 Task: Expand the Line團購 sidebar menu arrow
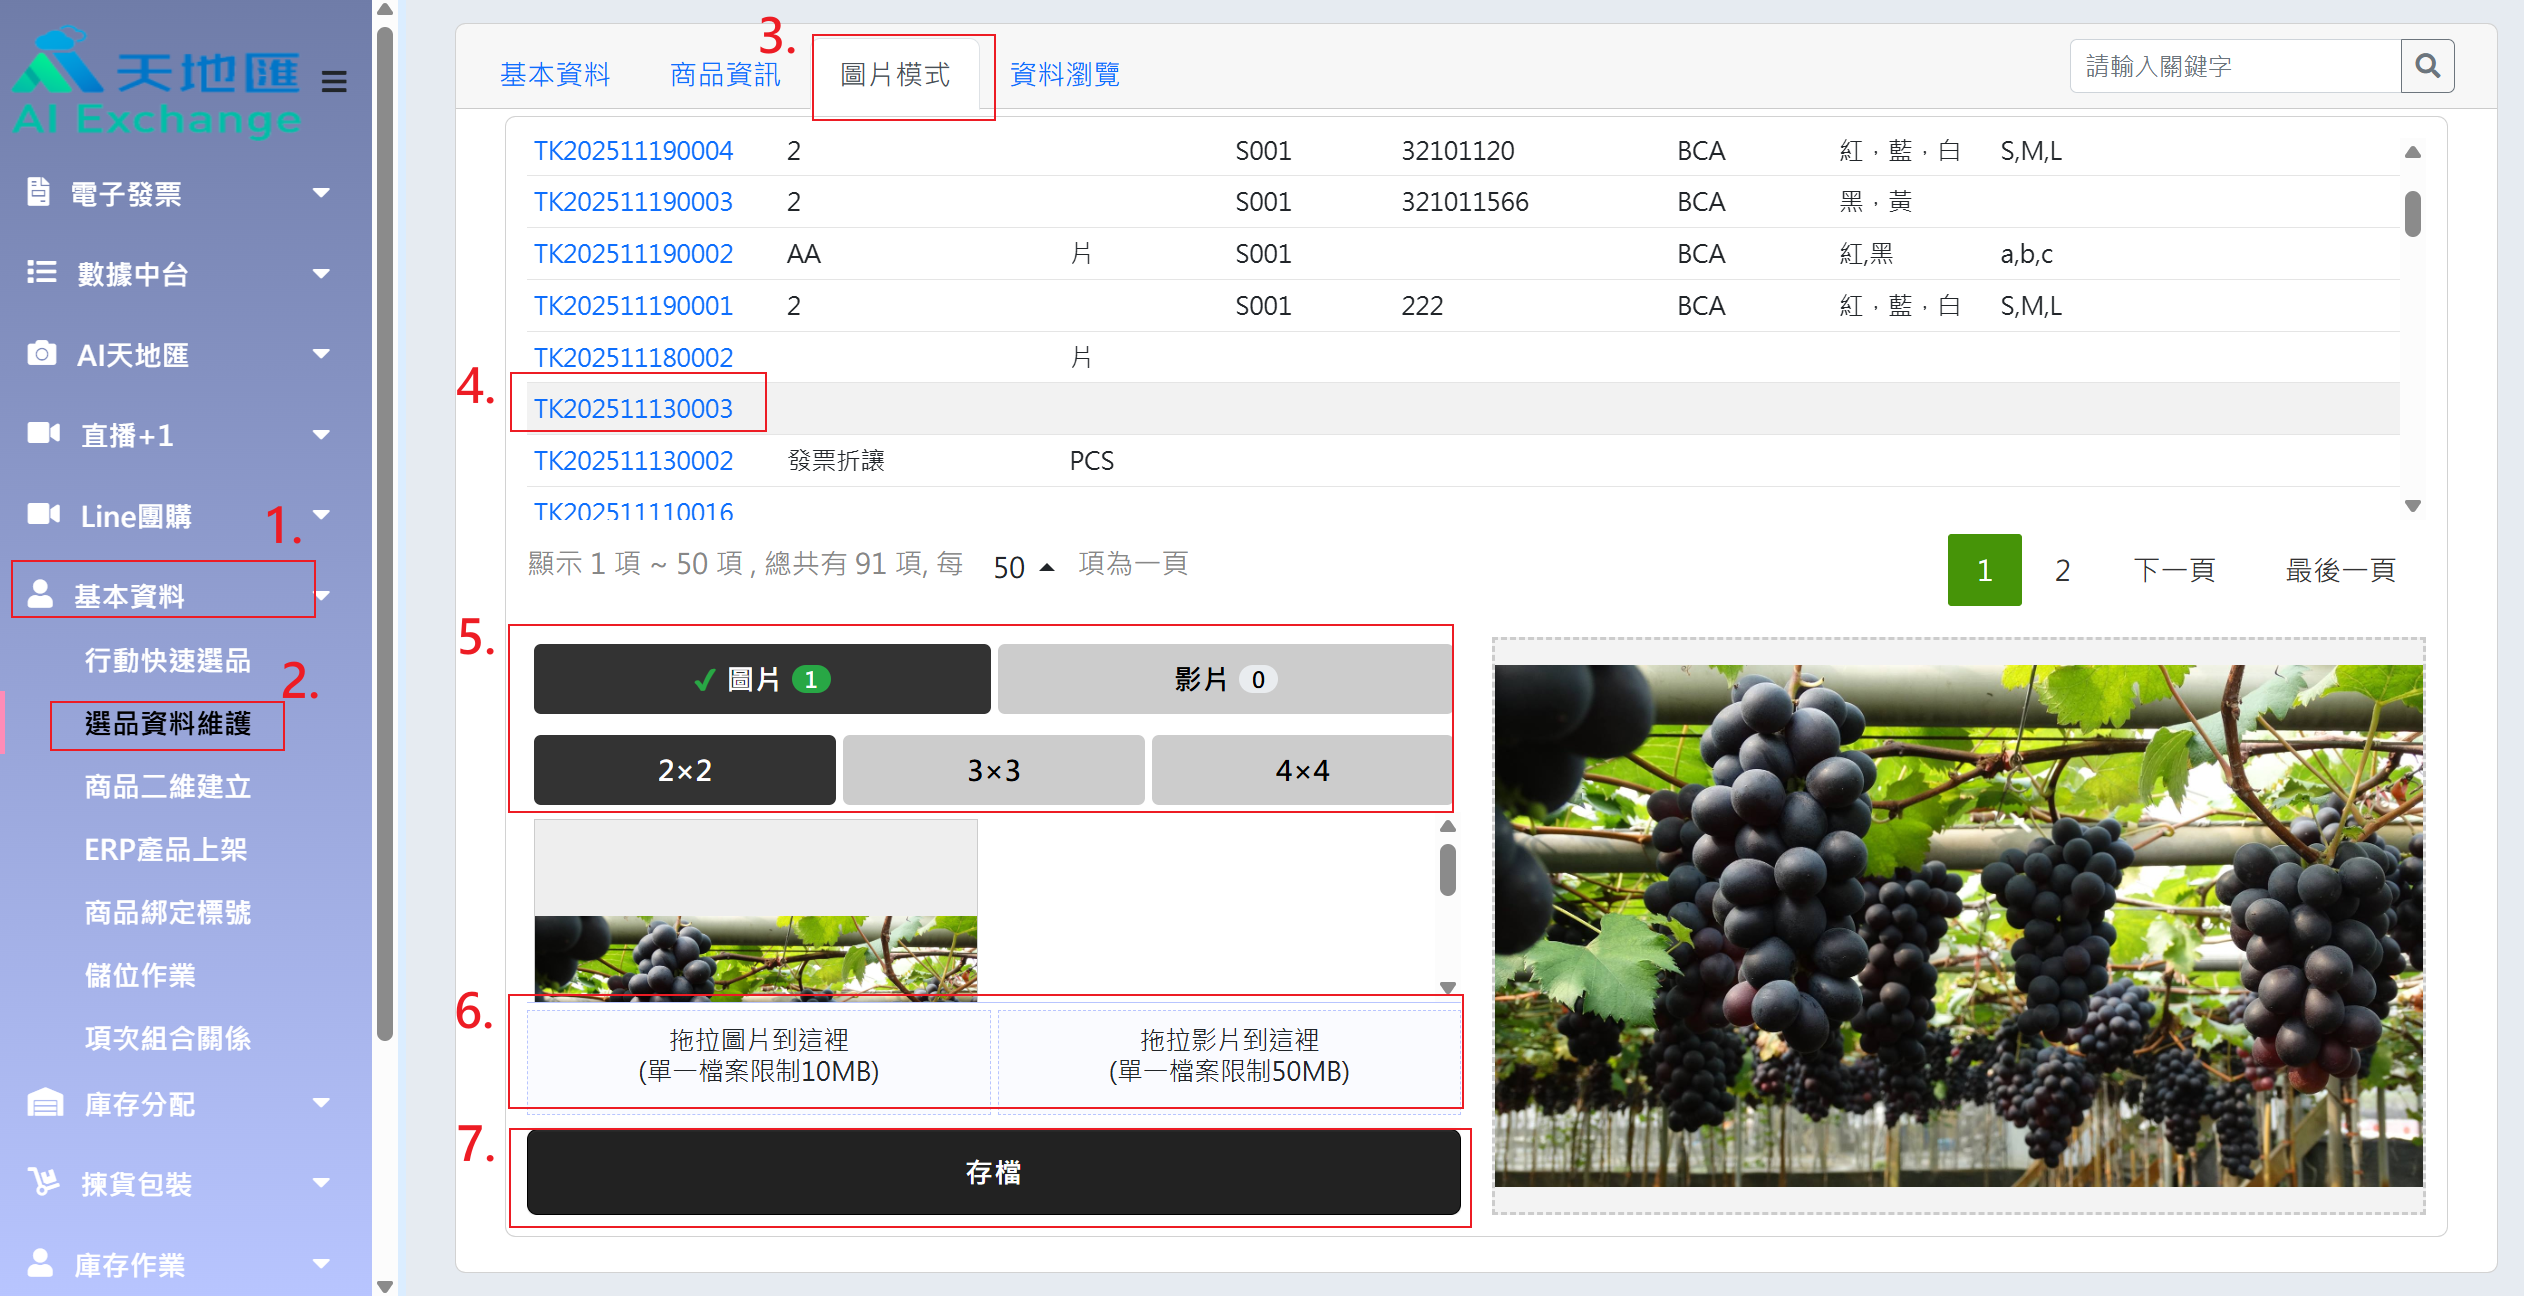coord(322,514)
